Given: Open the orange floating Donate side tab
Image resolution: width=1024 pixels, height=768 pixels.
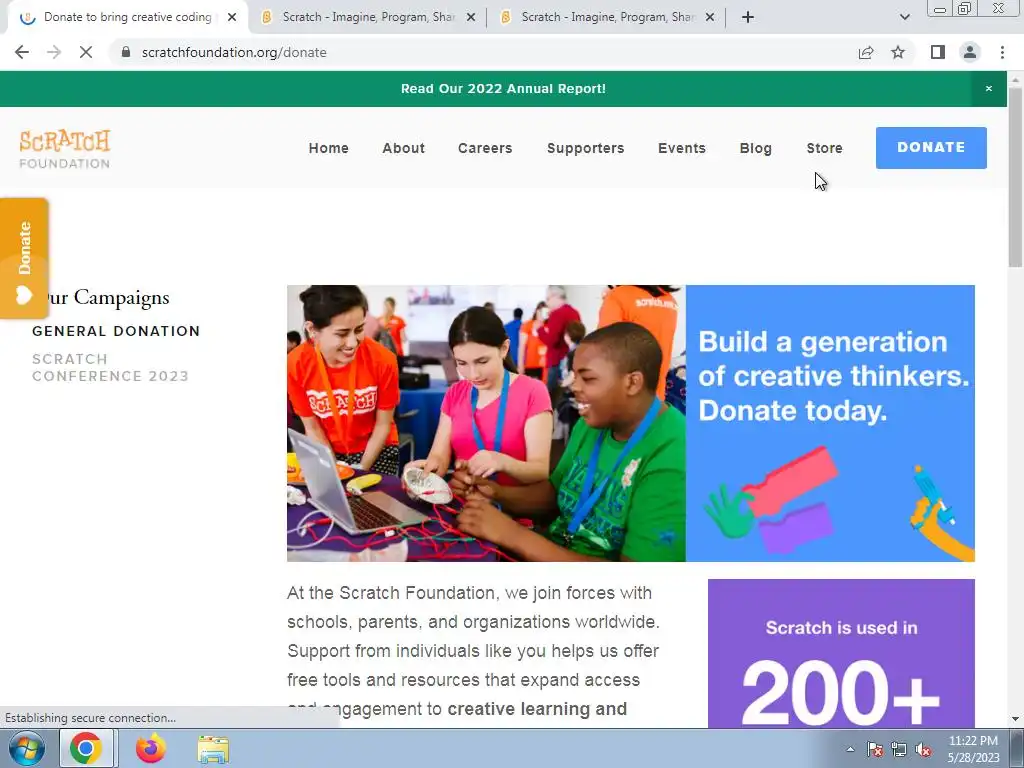Looking at the screenshot, I should tap(24, 259).
